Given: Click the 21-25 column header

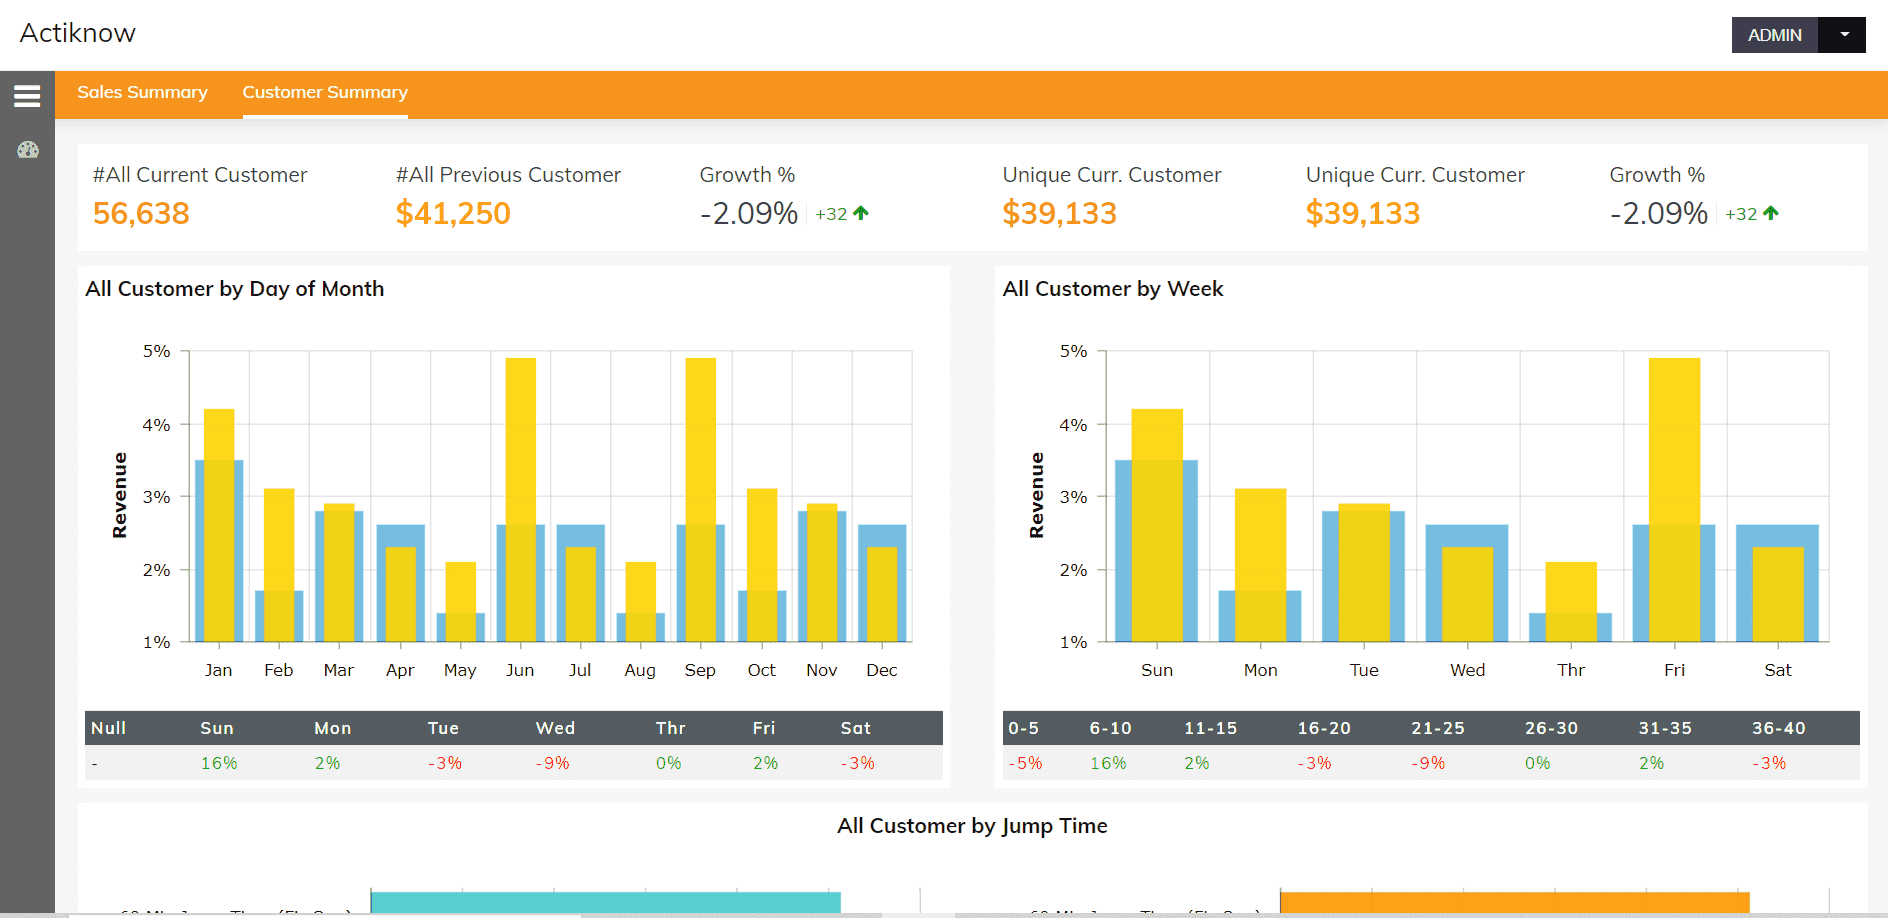Looking at the screenshot, I should click(1438, 728).
